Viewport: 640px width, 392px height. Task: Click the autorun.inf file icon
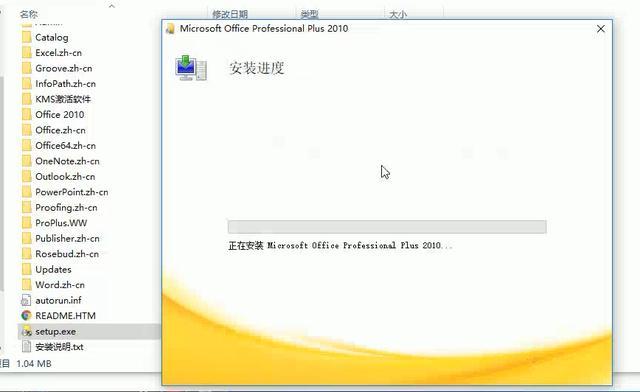[26, 301]
